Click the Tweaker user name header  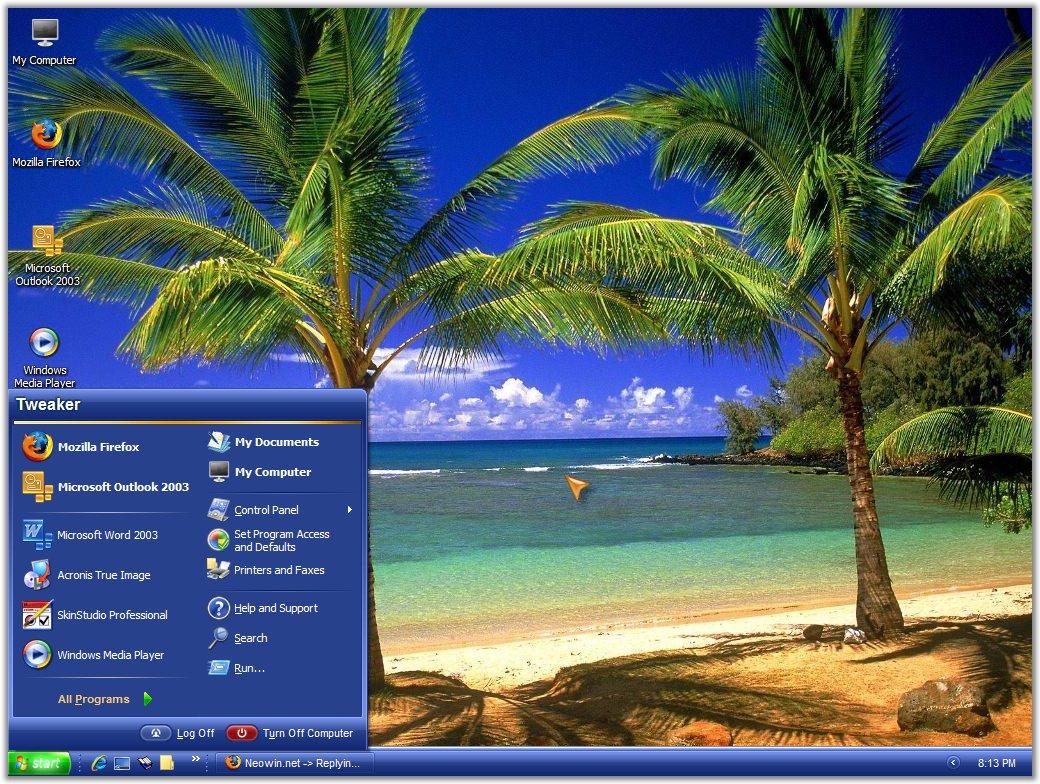click(48, 404)
